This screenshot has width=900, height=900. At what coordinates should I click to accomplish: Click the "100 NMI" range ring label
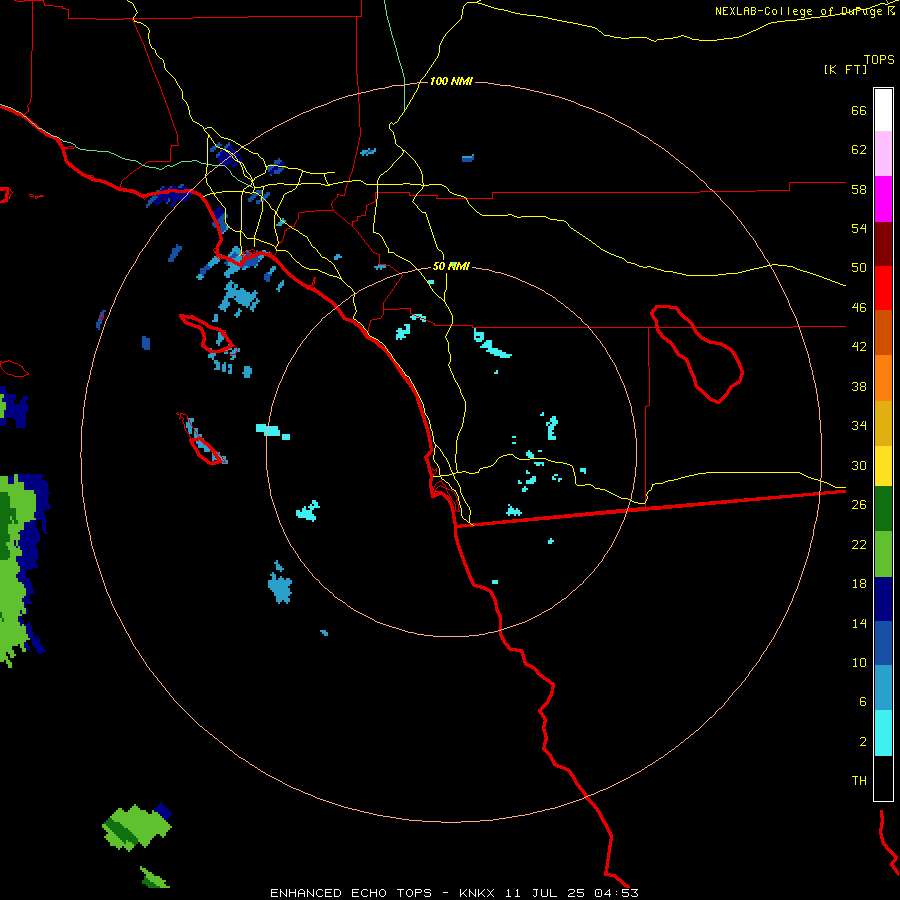tap(451, 82)
